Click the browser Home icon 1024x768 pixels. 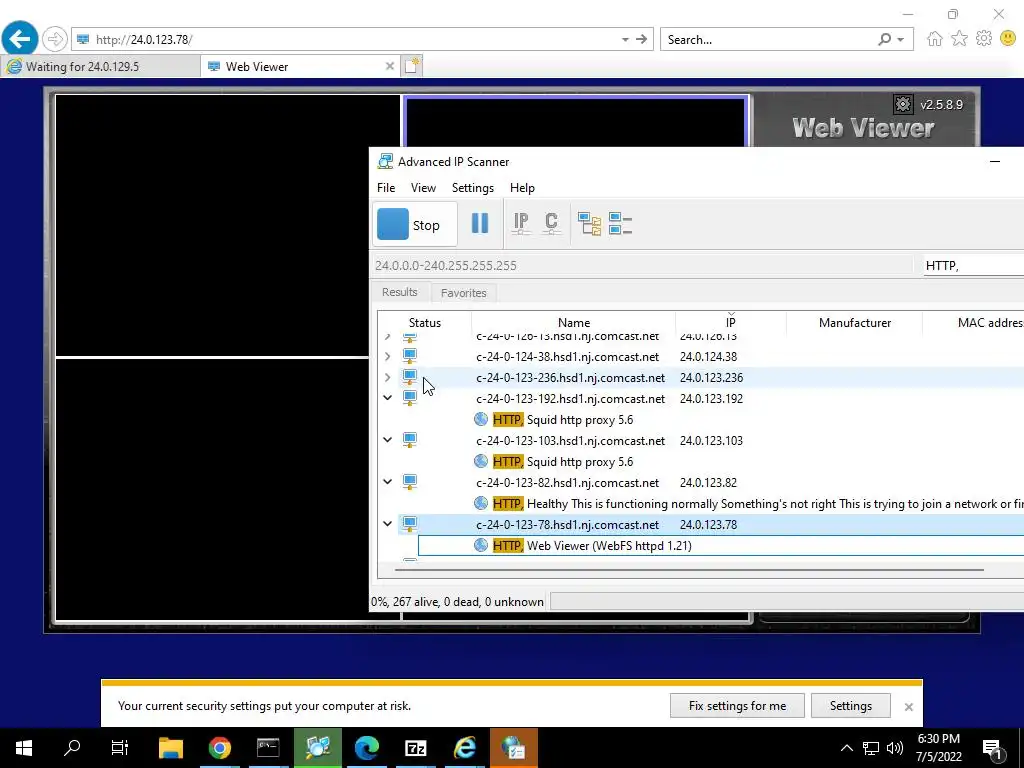click(x=935, y=39)
